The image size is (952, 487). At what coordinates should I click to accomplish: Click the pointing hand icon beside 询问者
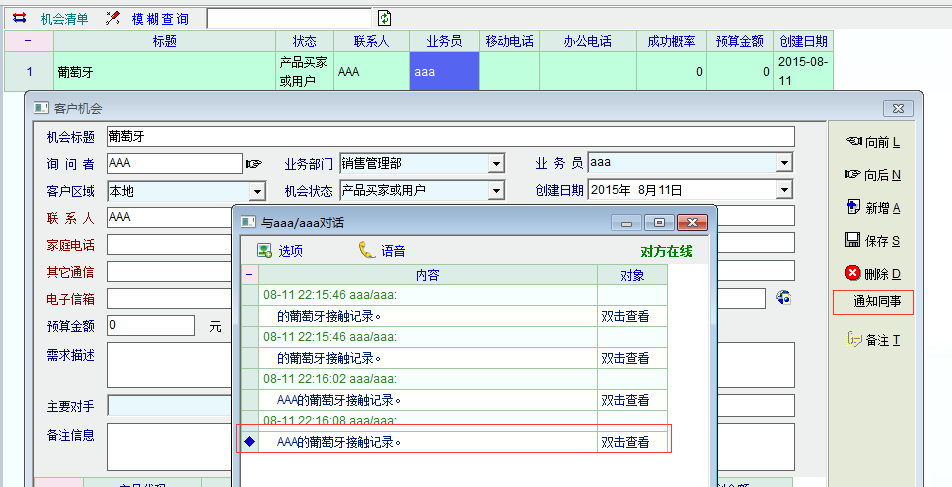[x=254, y=163]
